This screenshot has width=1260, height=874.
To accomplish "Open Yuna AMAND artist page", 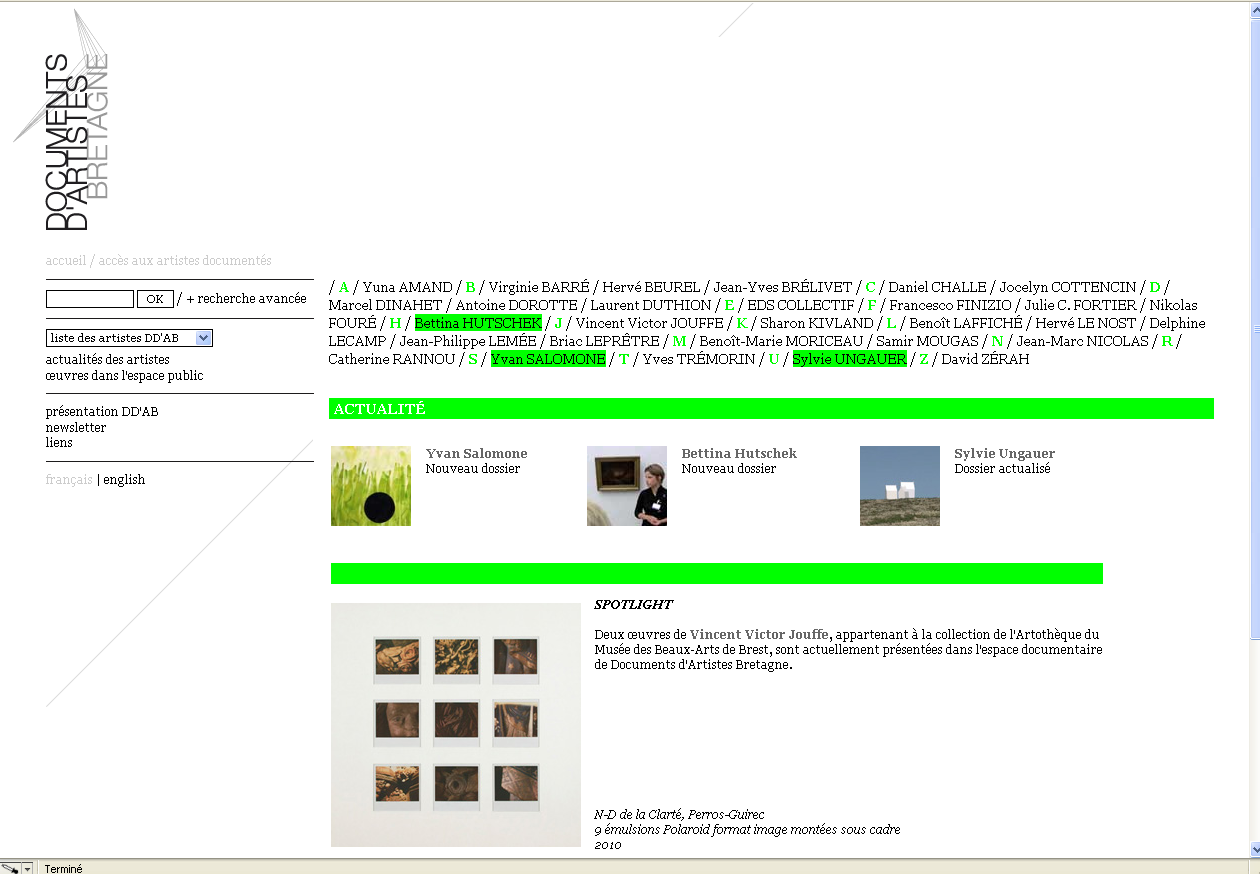I will coord(407,287).
